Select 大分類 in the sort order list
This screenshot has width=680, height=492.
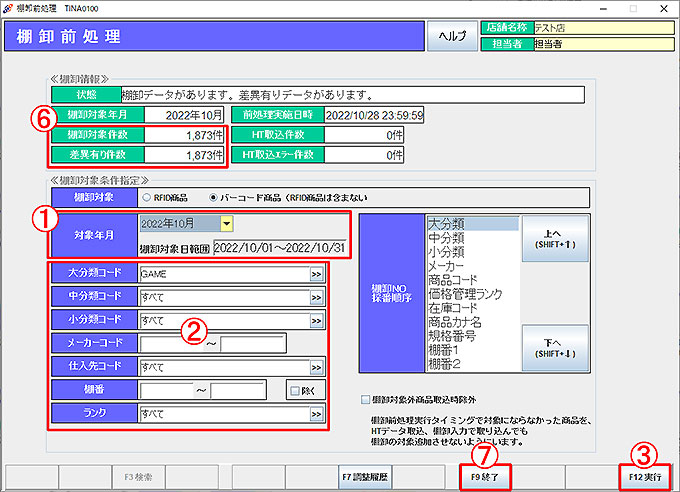tap(471, 226)
